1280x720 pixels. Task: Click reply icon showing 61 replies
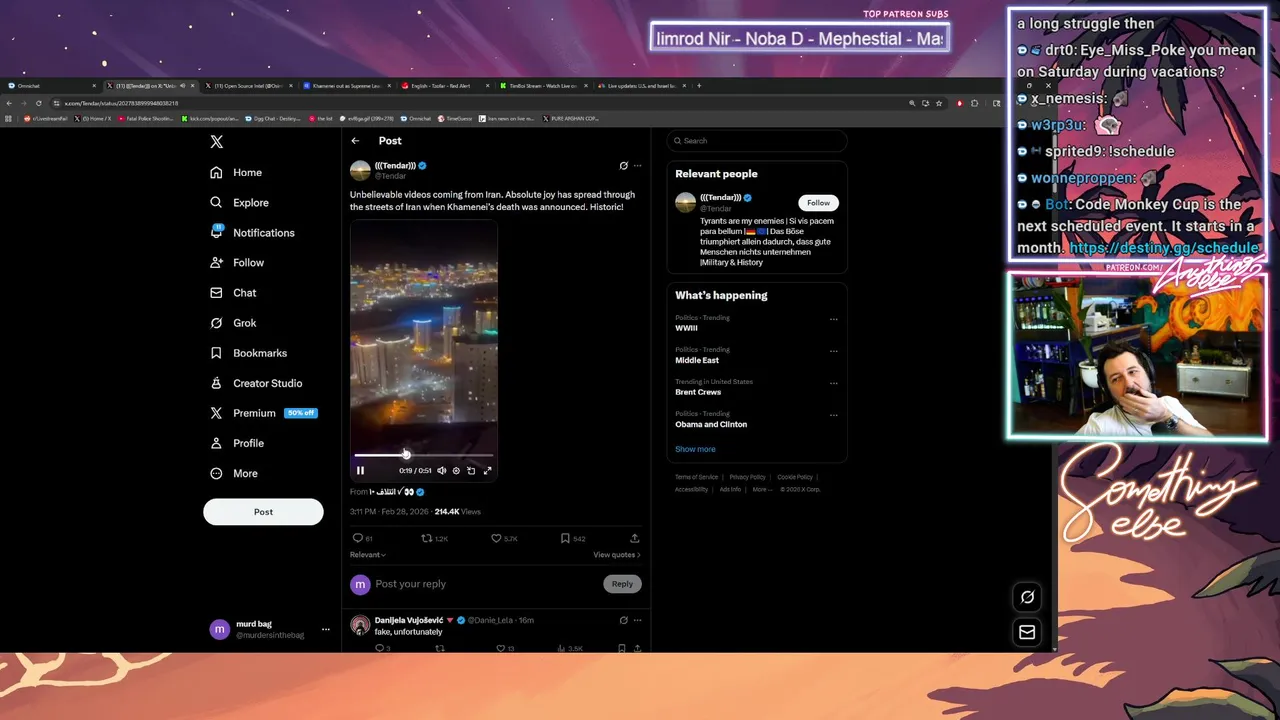click(363, 538)
